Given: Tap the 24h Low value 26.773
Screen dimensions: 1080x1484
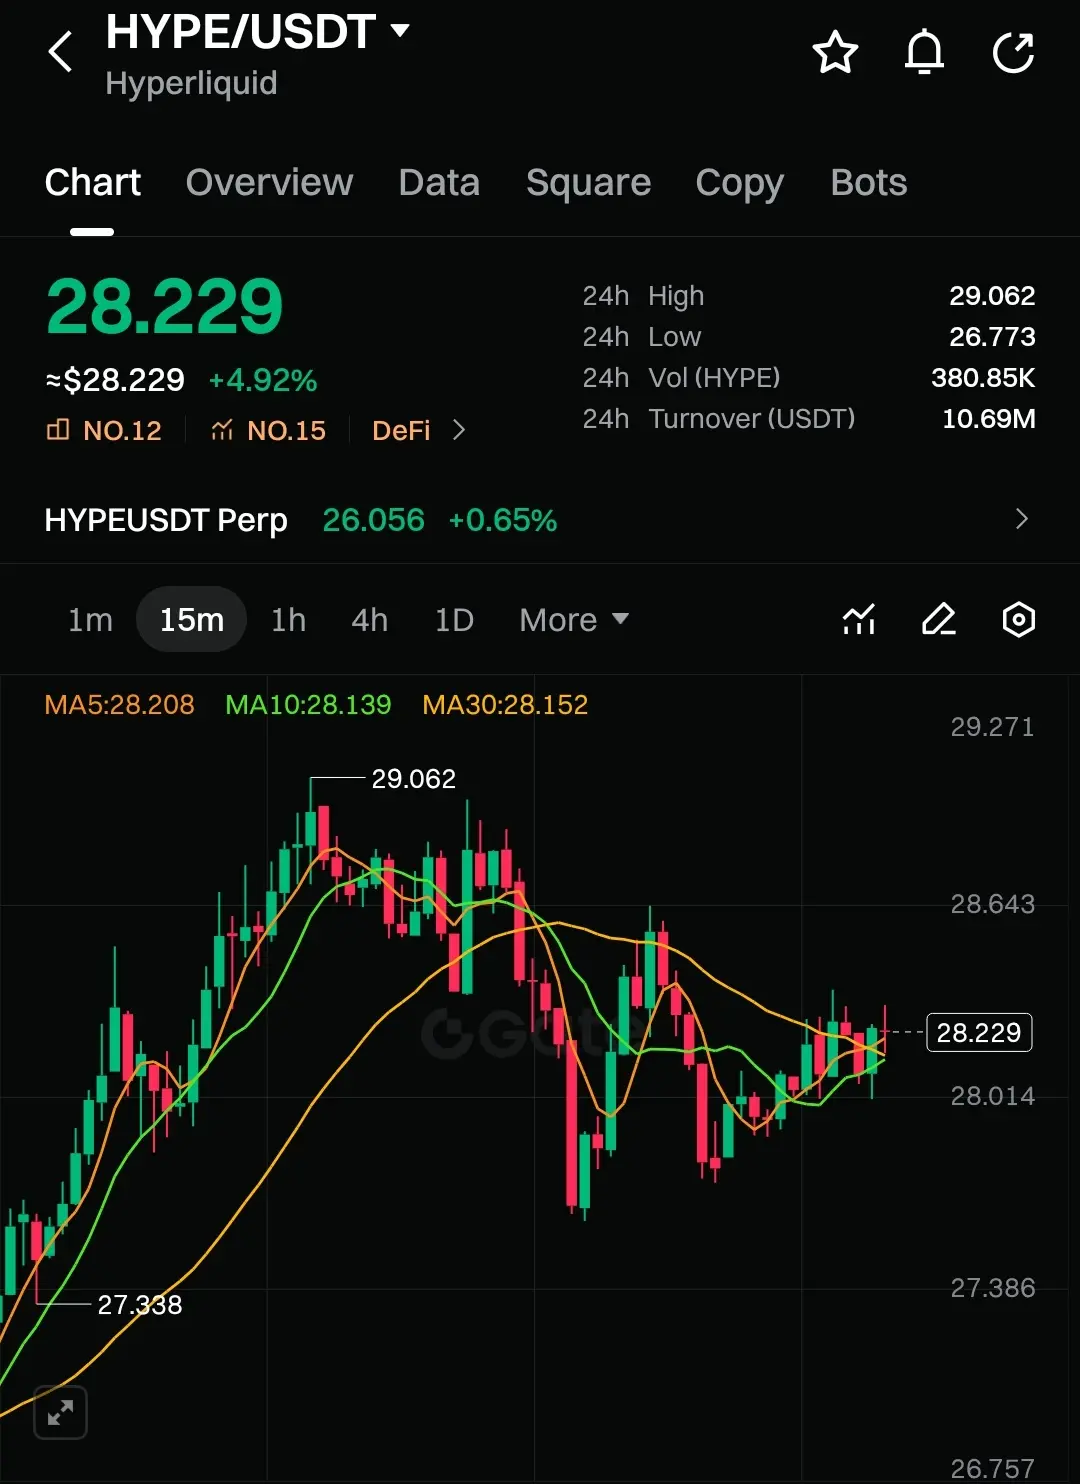Looking at the screenshot, I should tap(992, 337).
